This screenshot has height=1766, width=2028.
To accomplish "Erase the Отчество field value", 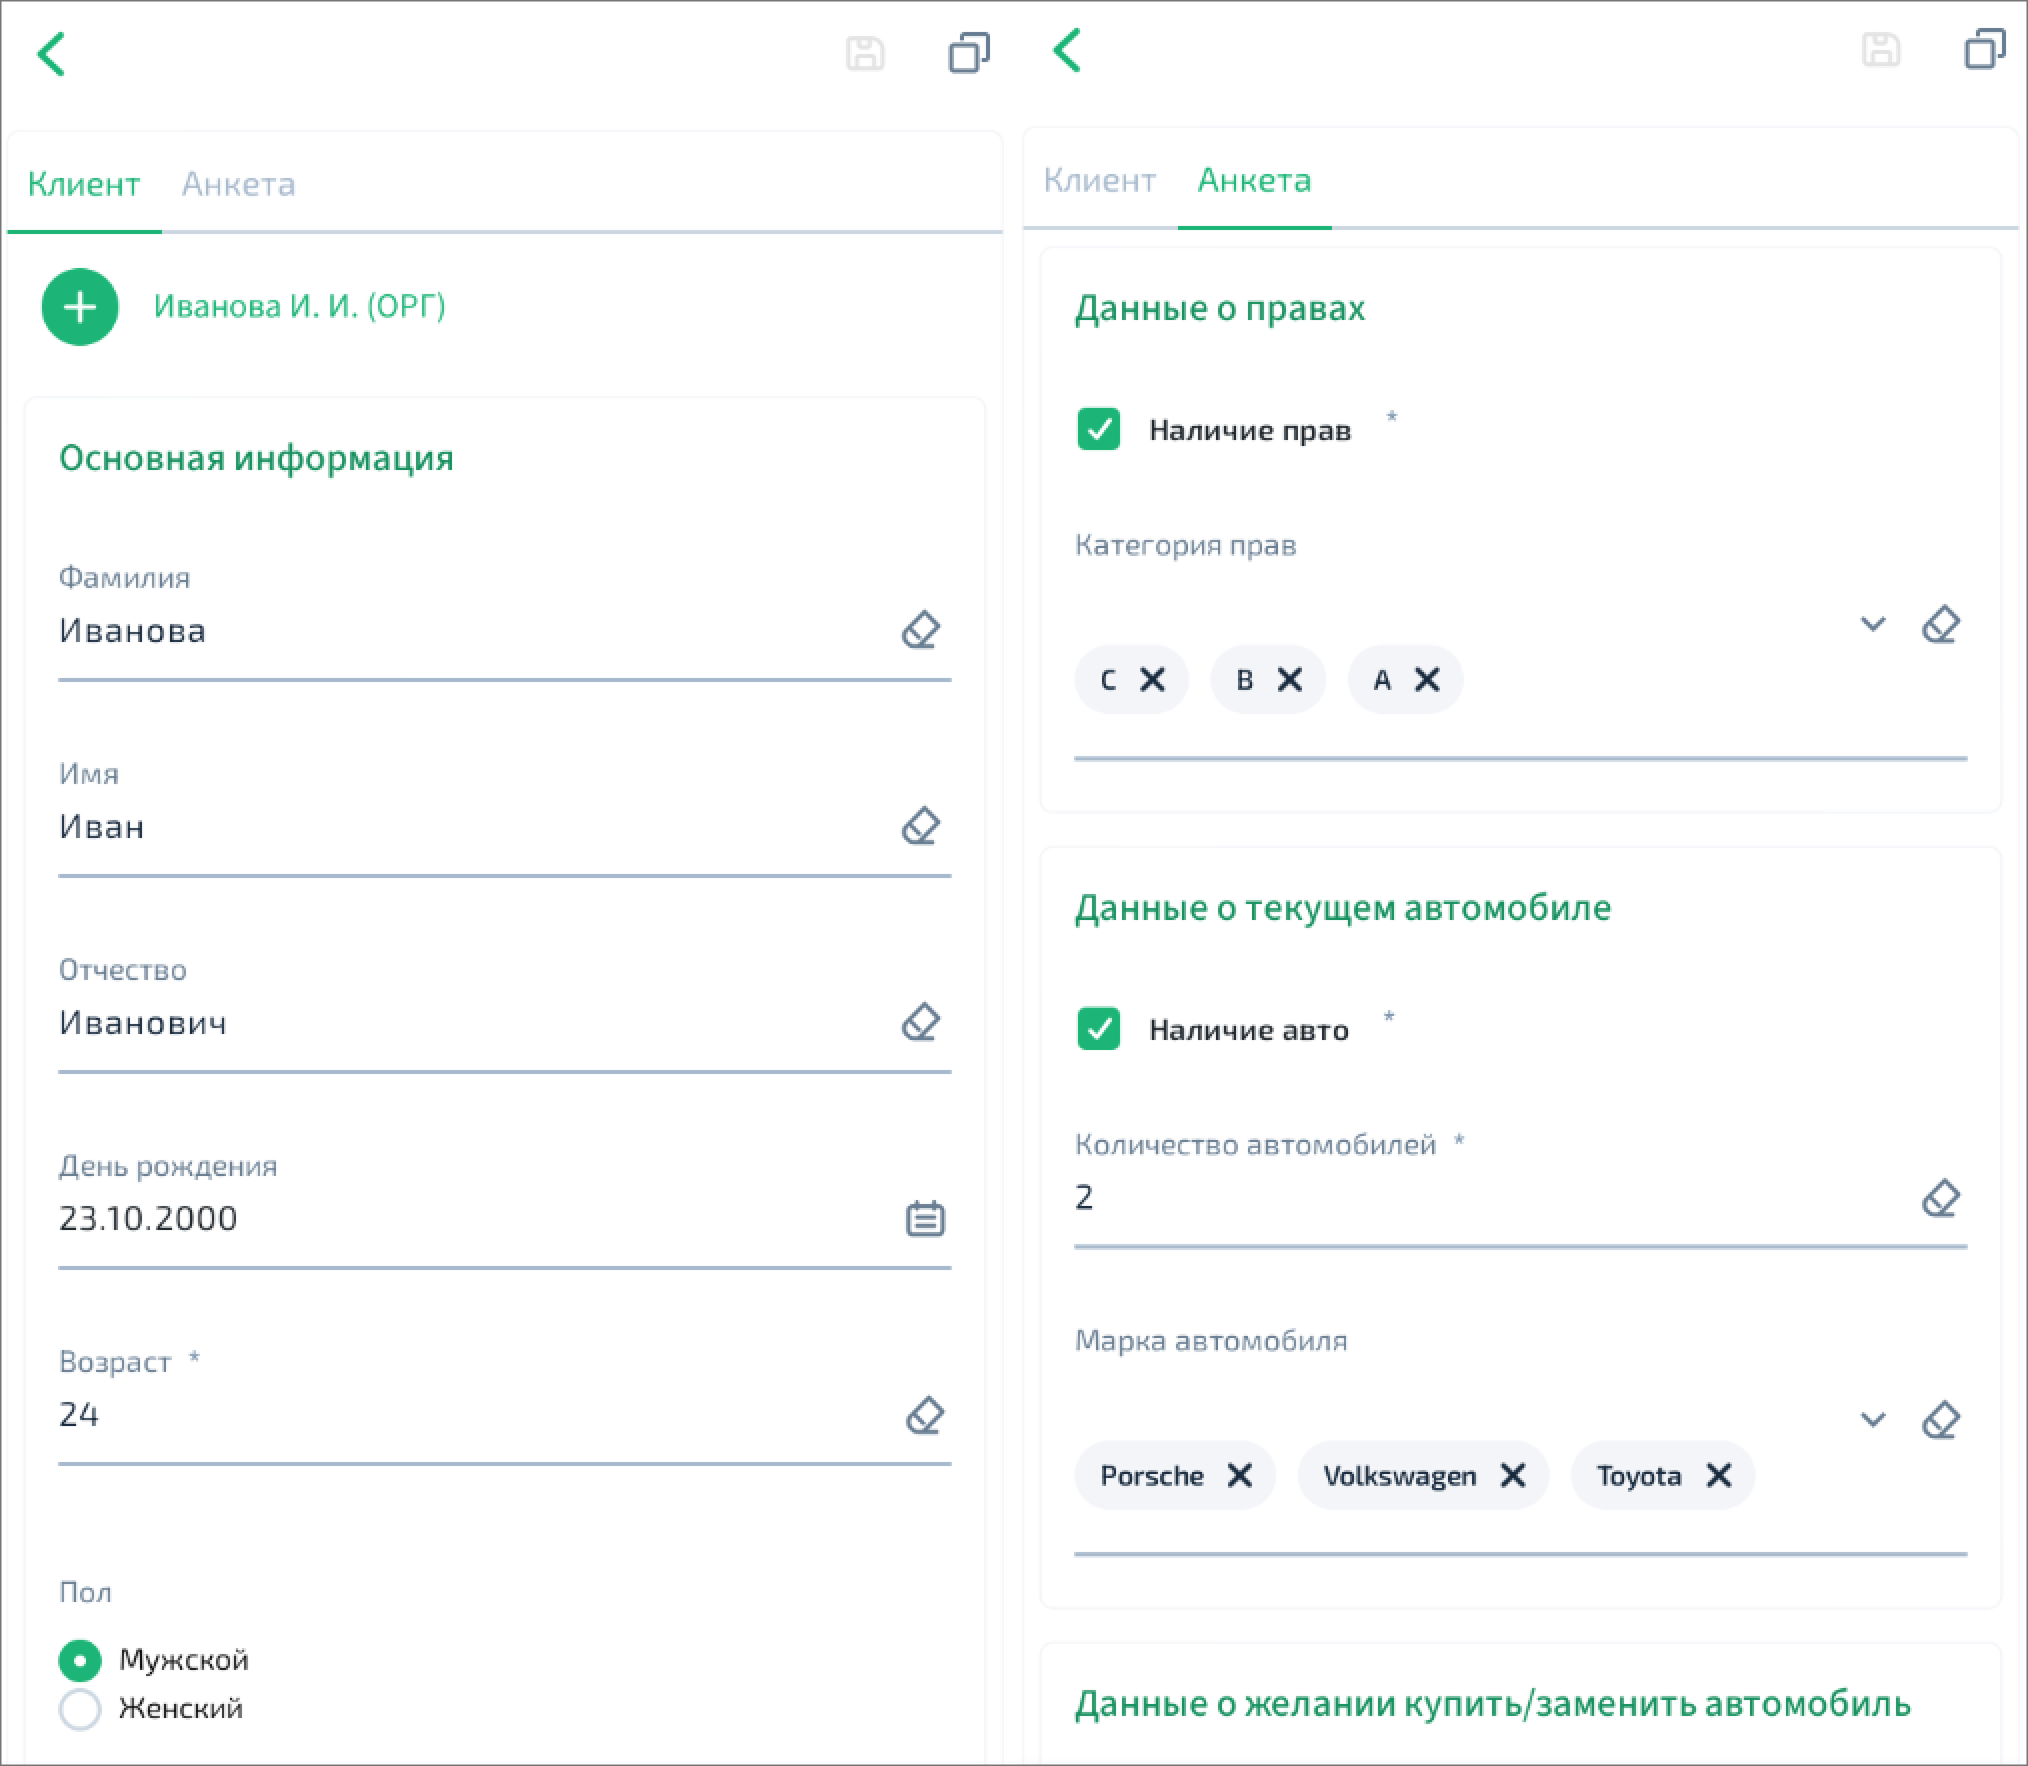I will point(920,1022).
